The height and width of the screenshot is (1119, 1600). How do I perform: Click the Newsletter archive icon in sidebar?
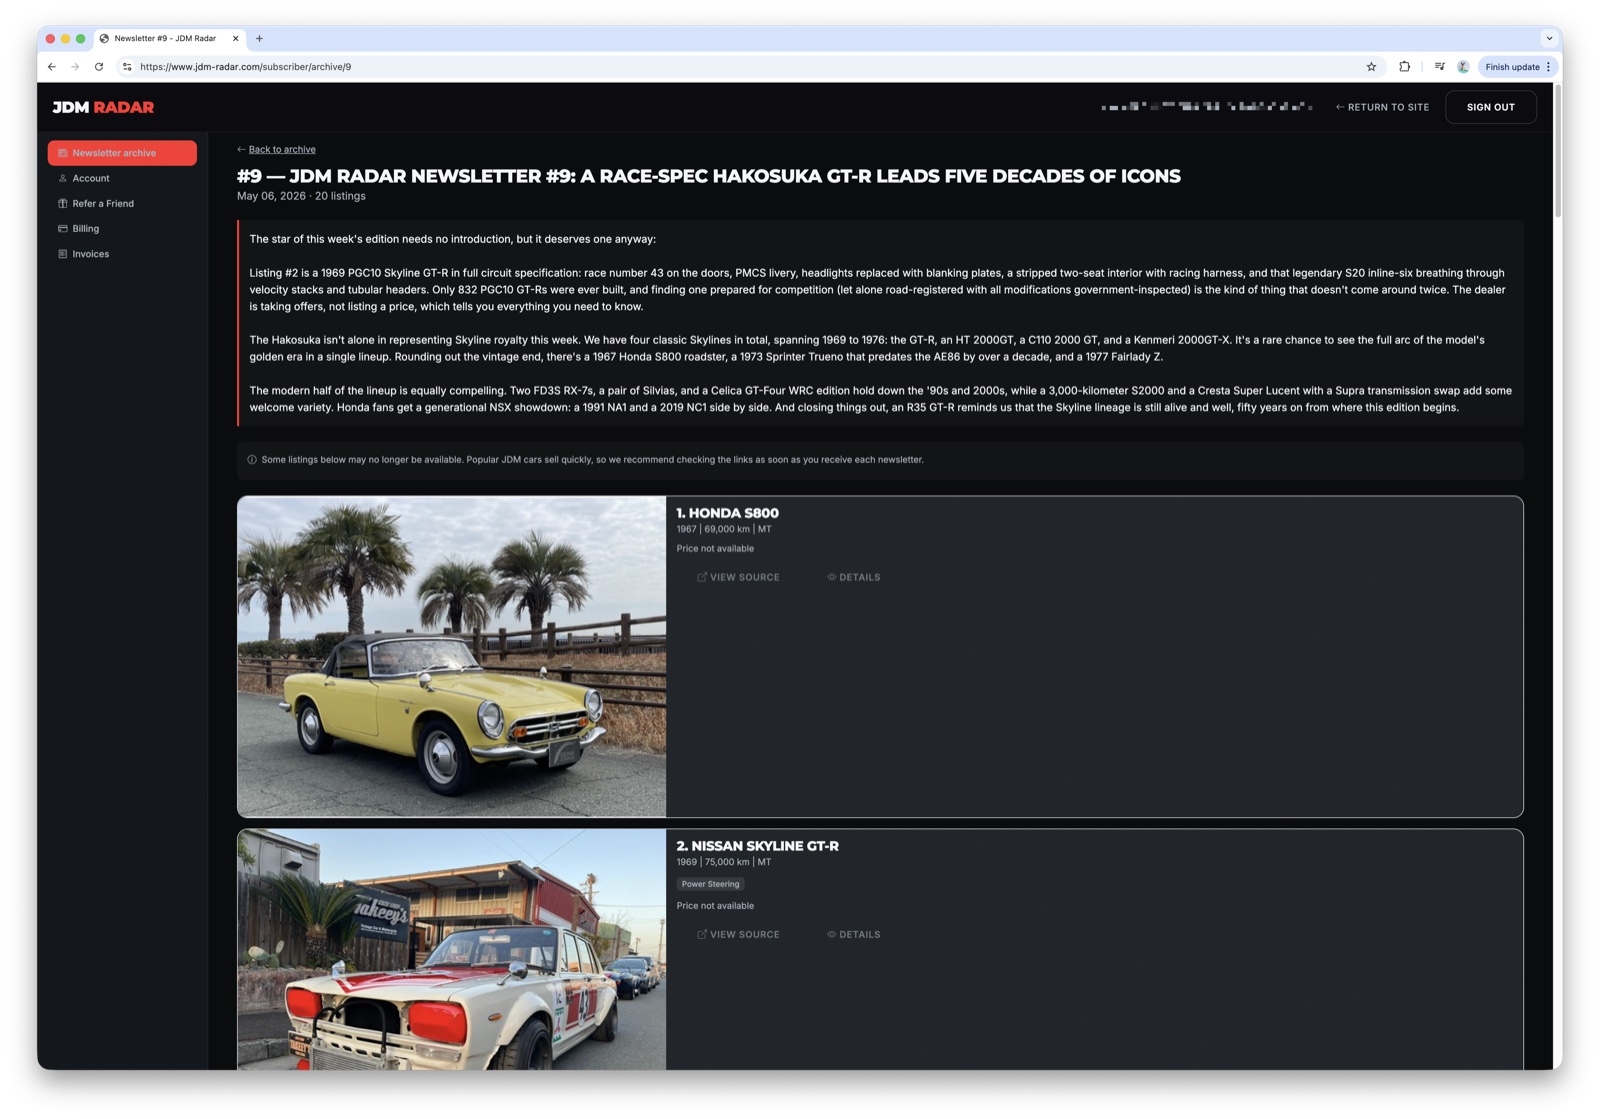[62, 153]
